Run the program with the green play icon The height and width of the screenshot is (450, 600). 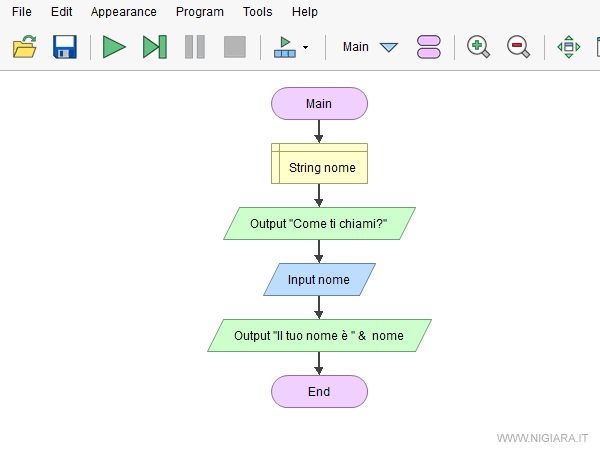click(x=115, y=46)
